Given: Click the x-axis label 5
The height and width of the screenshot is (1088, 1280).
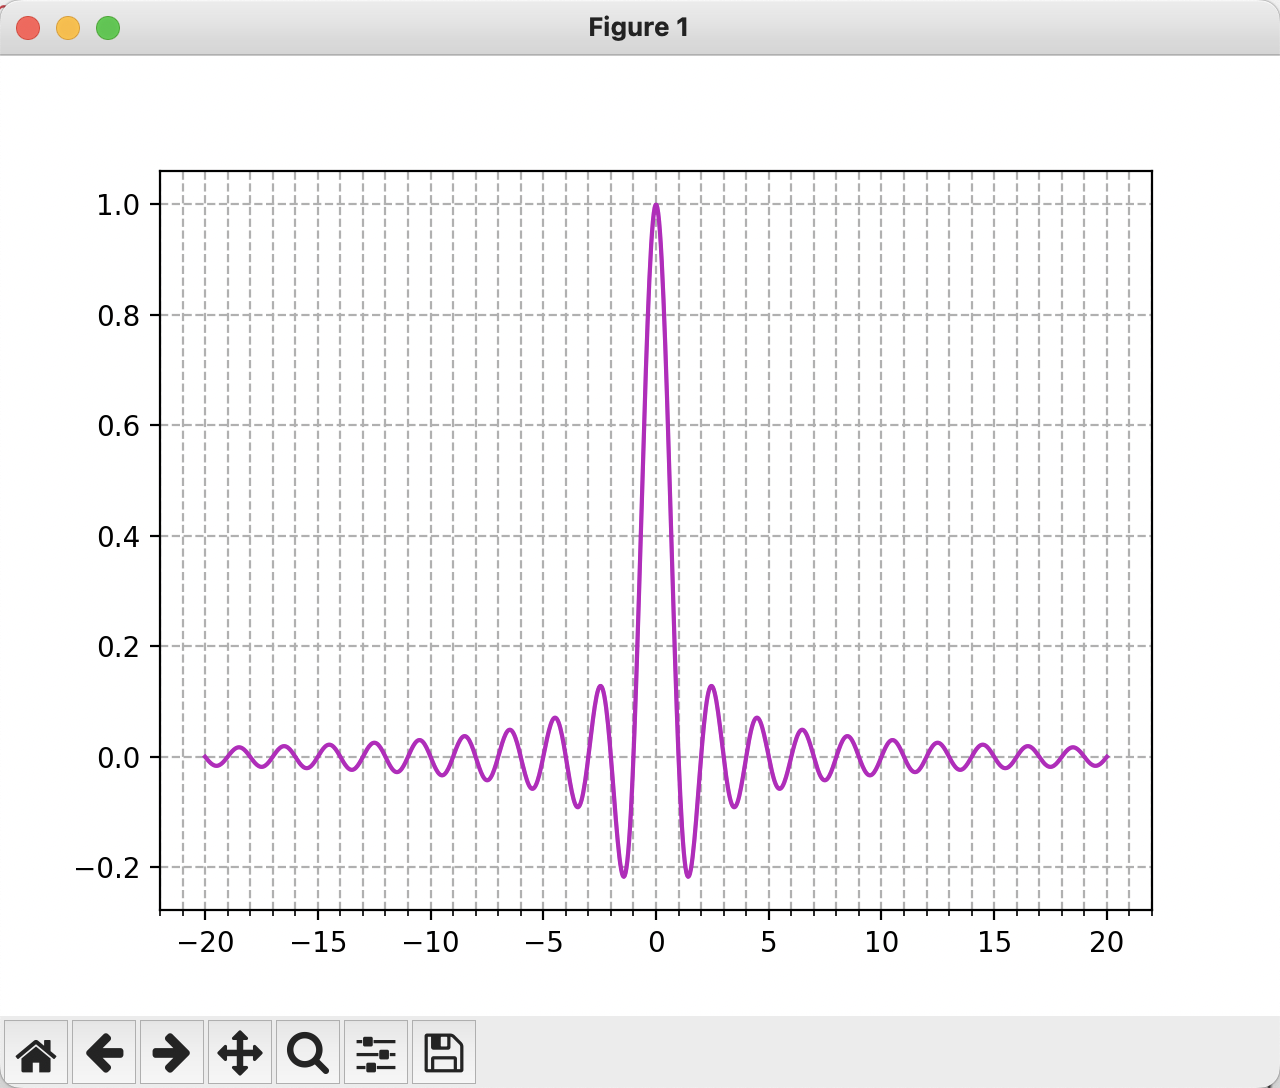Looking at the screenshot, I should [768, 942].
